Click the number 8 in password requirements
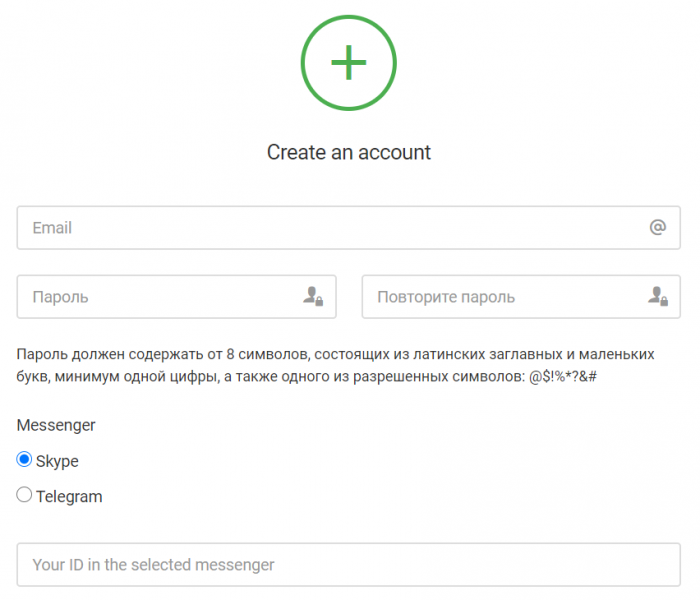Image resolution: width=700 pixels, height=600 pixels. 230,354
